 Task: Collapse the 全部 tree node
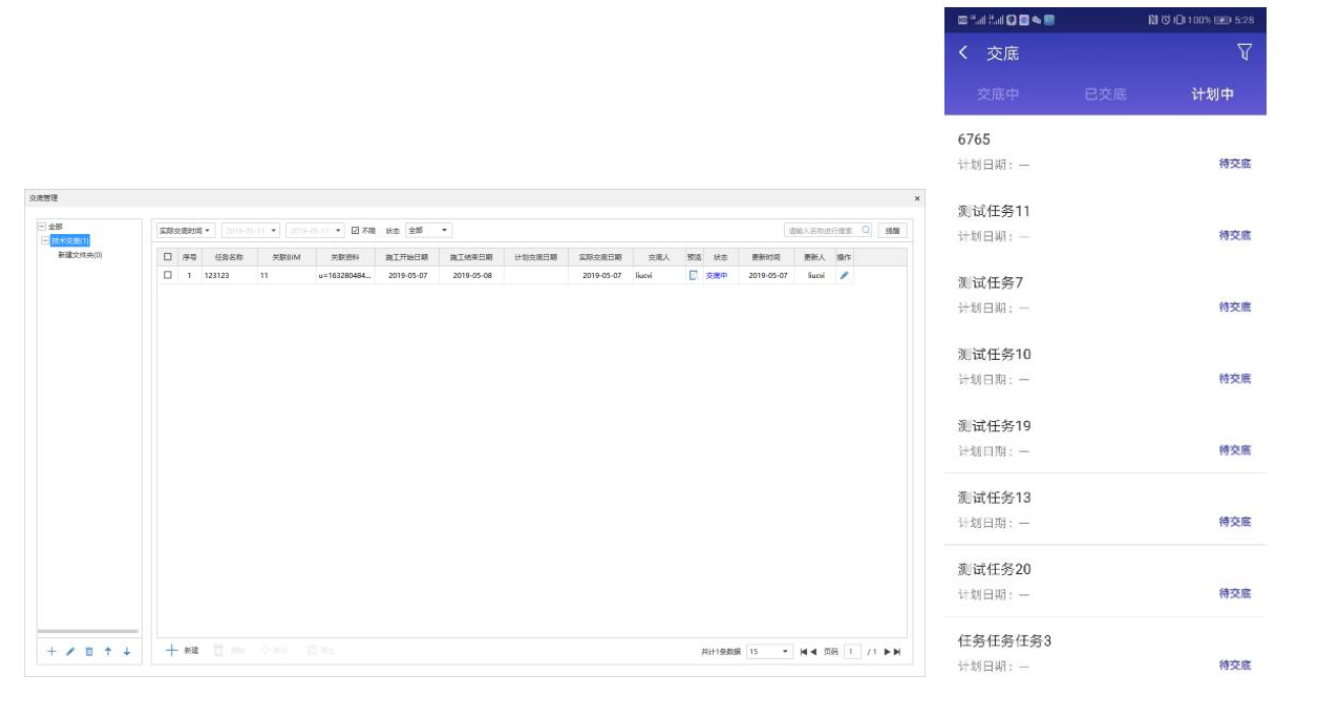[x=43, y=227]
